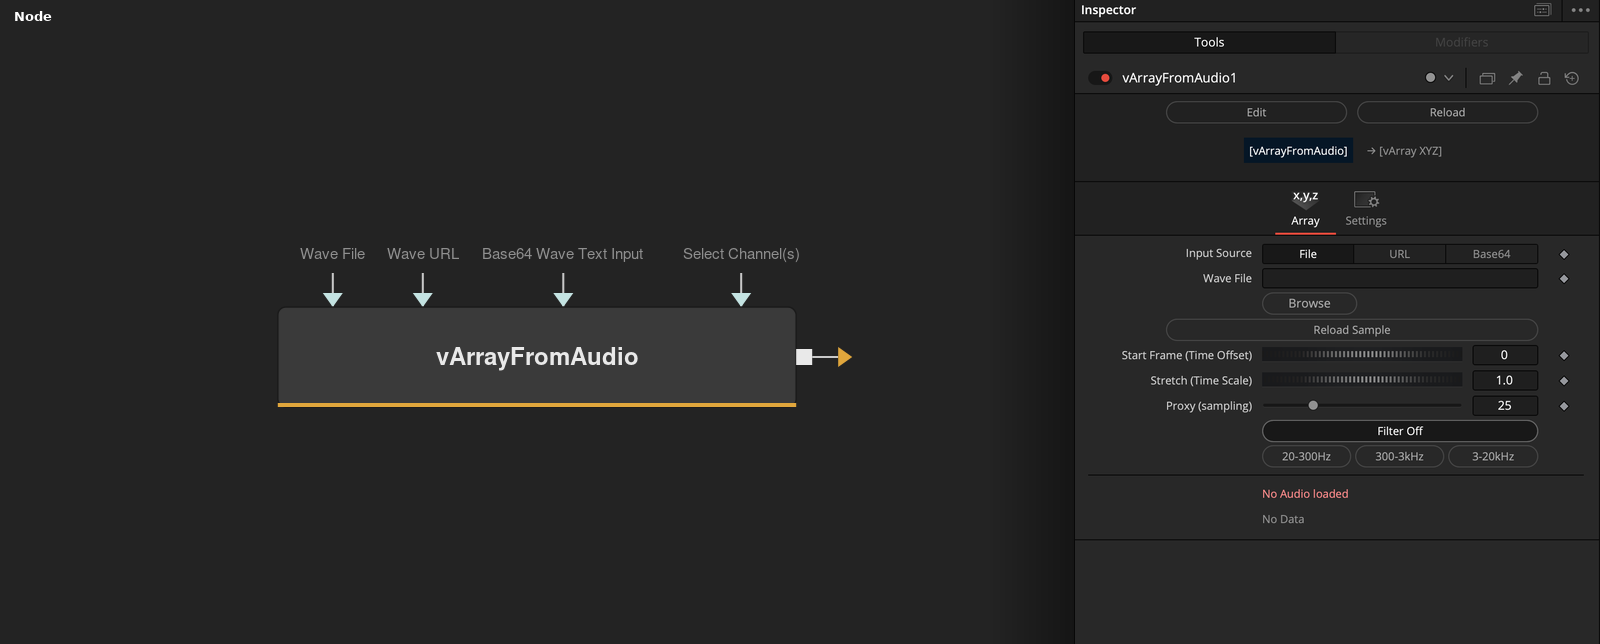
Task: Switch to the Tools tab
Action: [1209, 42]
